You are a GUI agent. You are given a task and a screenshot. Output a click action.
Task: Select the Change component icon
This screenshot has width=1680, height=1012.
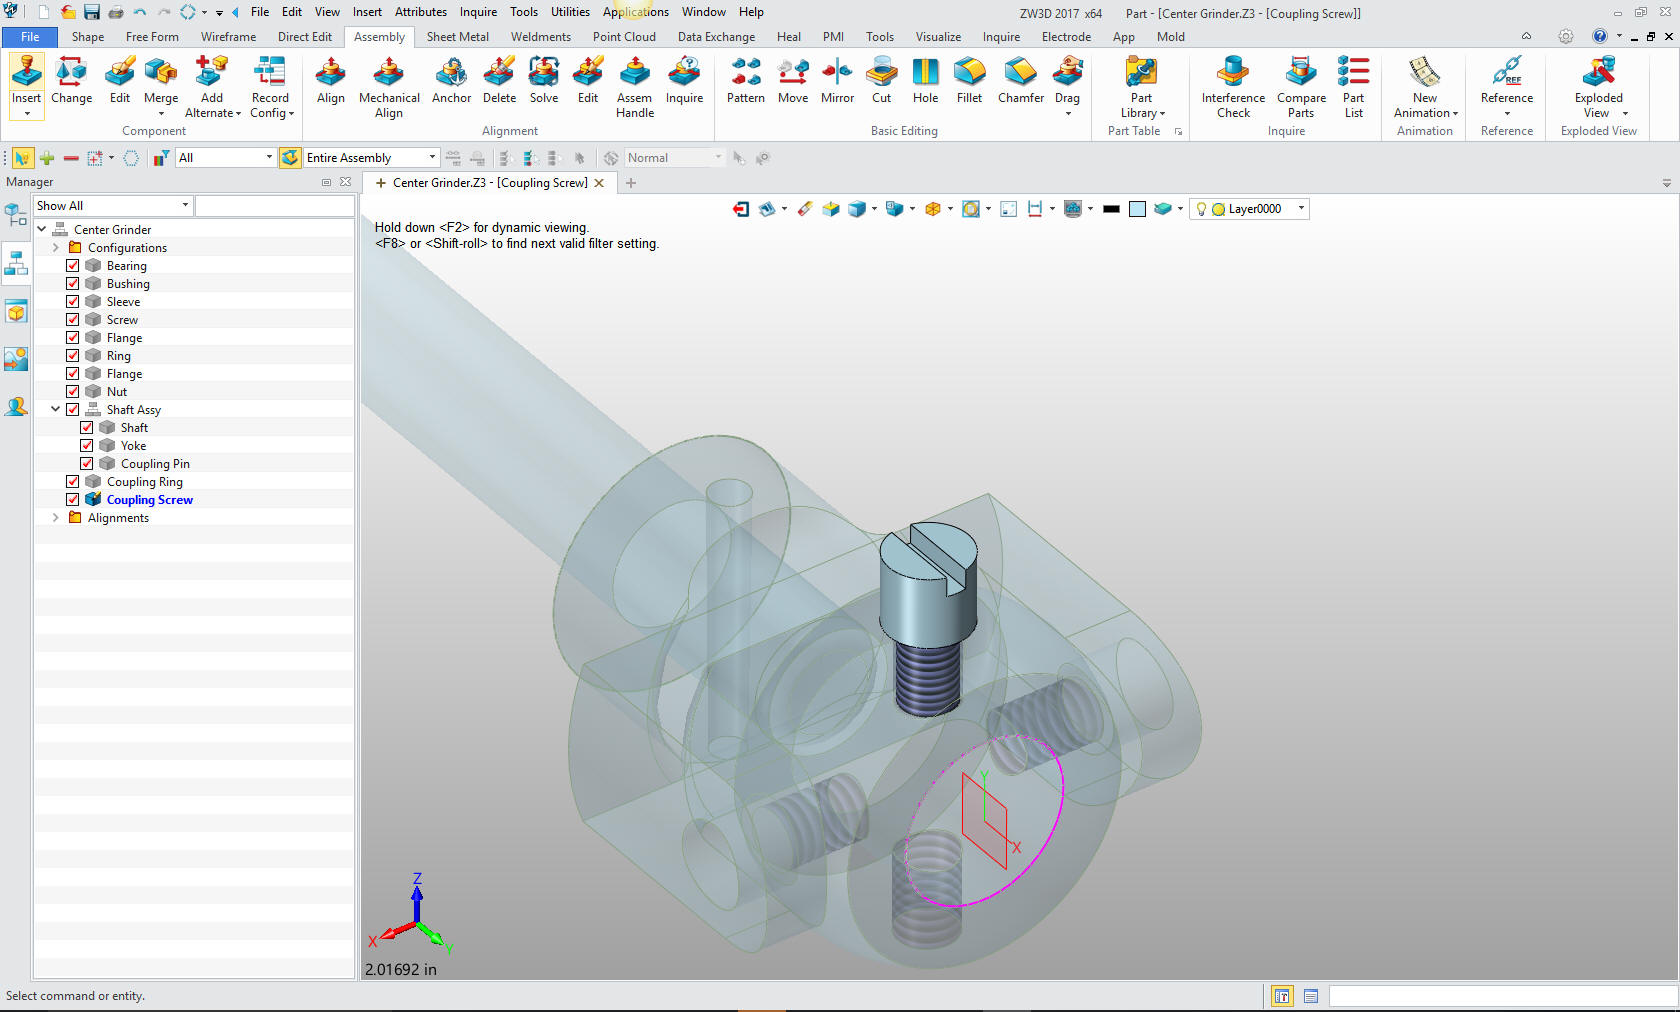tap(71, 80)
